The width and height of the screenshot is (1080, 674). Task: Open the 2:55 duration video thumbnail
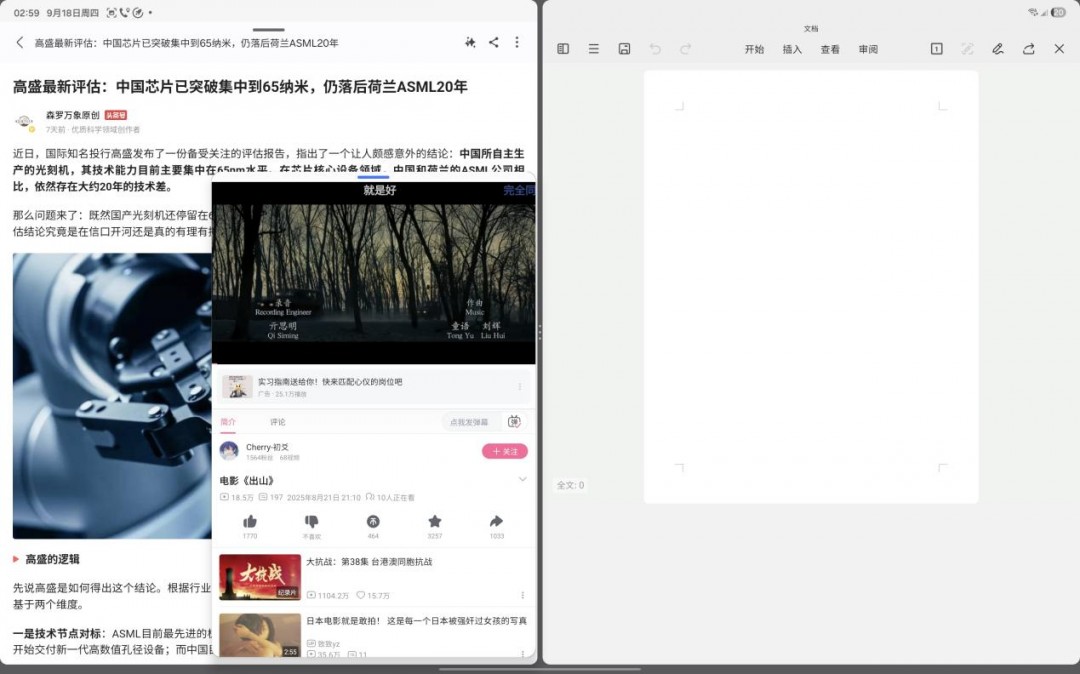coord(260,635)
